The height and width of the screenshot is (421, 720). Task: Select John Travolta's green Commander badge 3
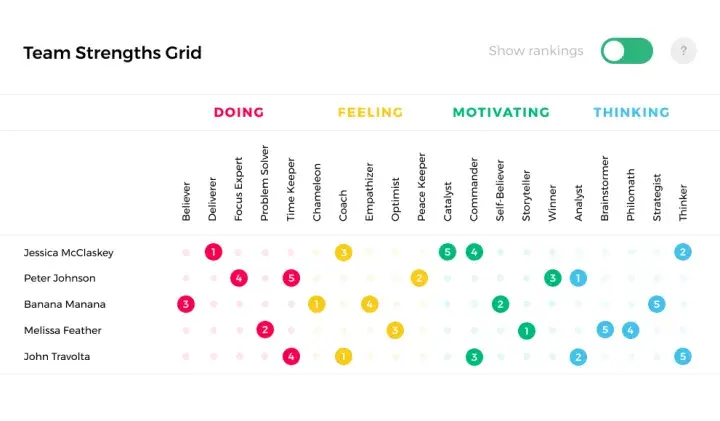[x=474, y=357]
